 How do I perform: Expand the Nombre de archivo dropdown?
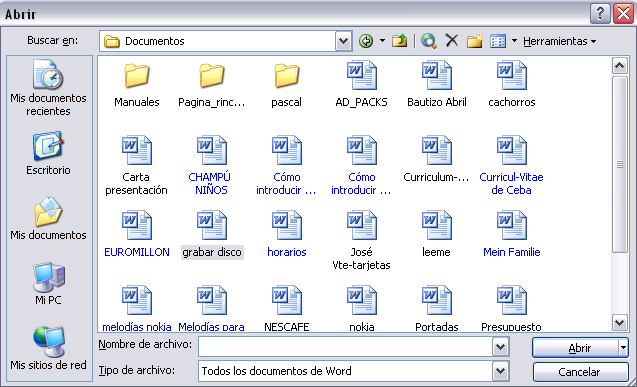500,347
